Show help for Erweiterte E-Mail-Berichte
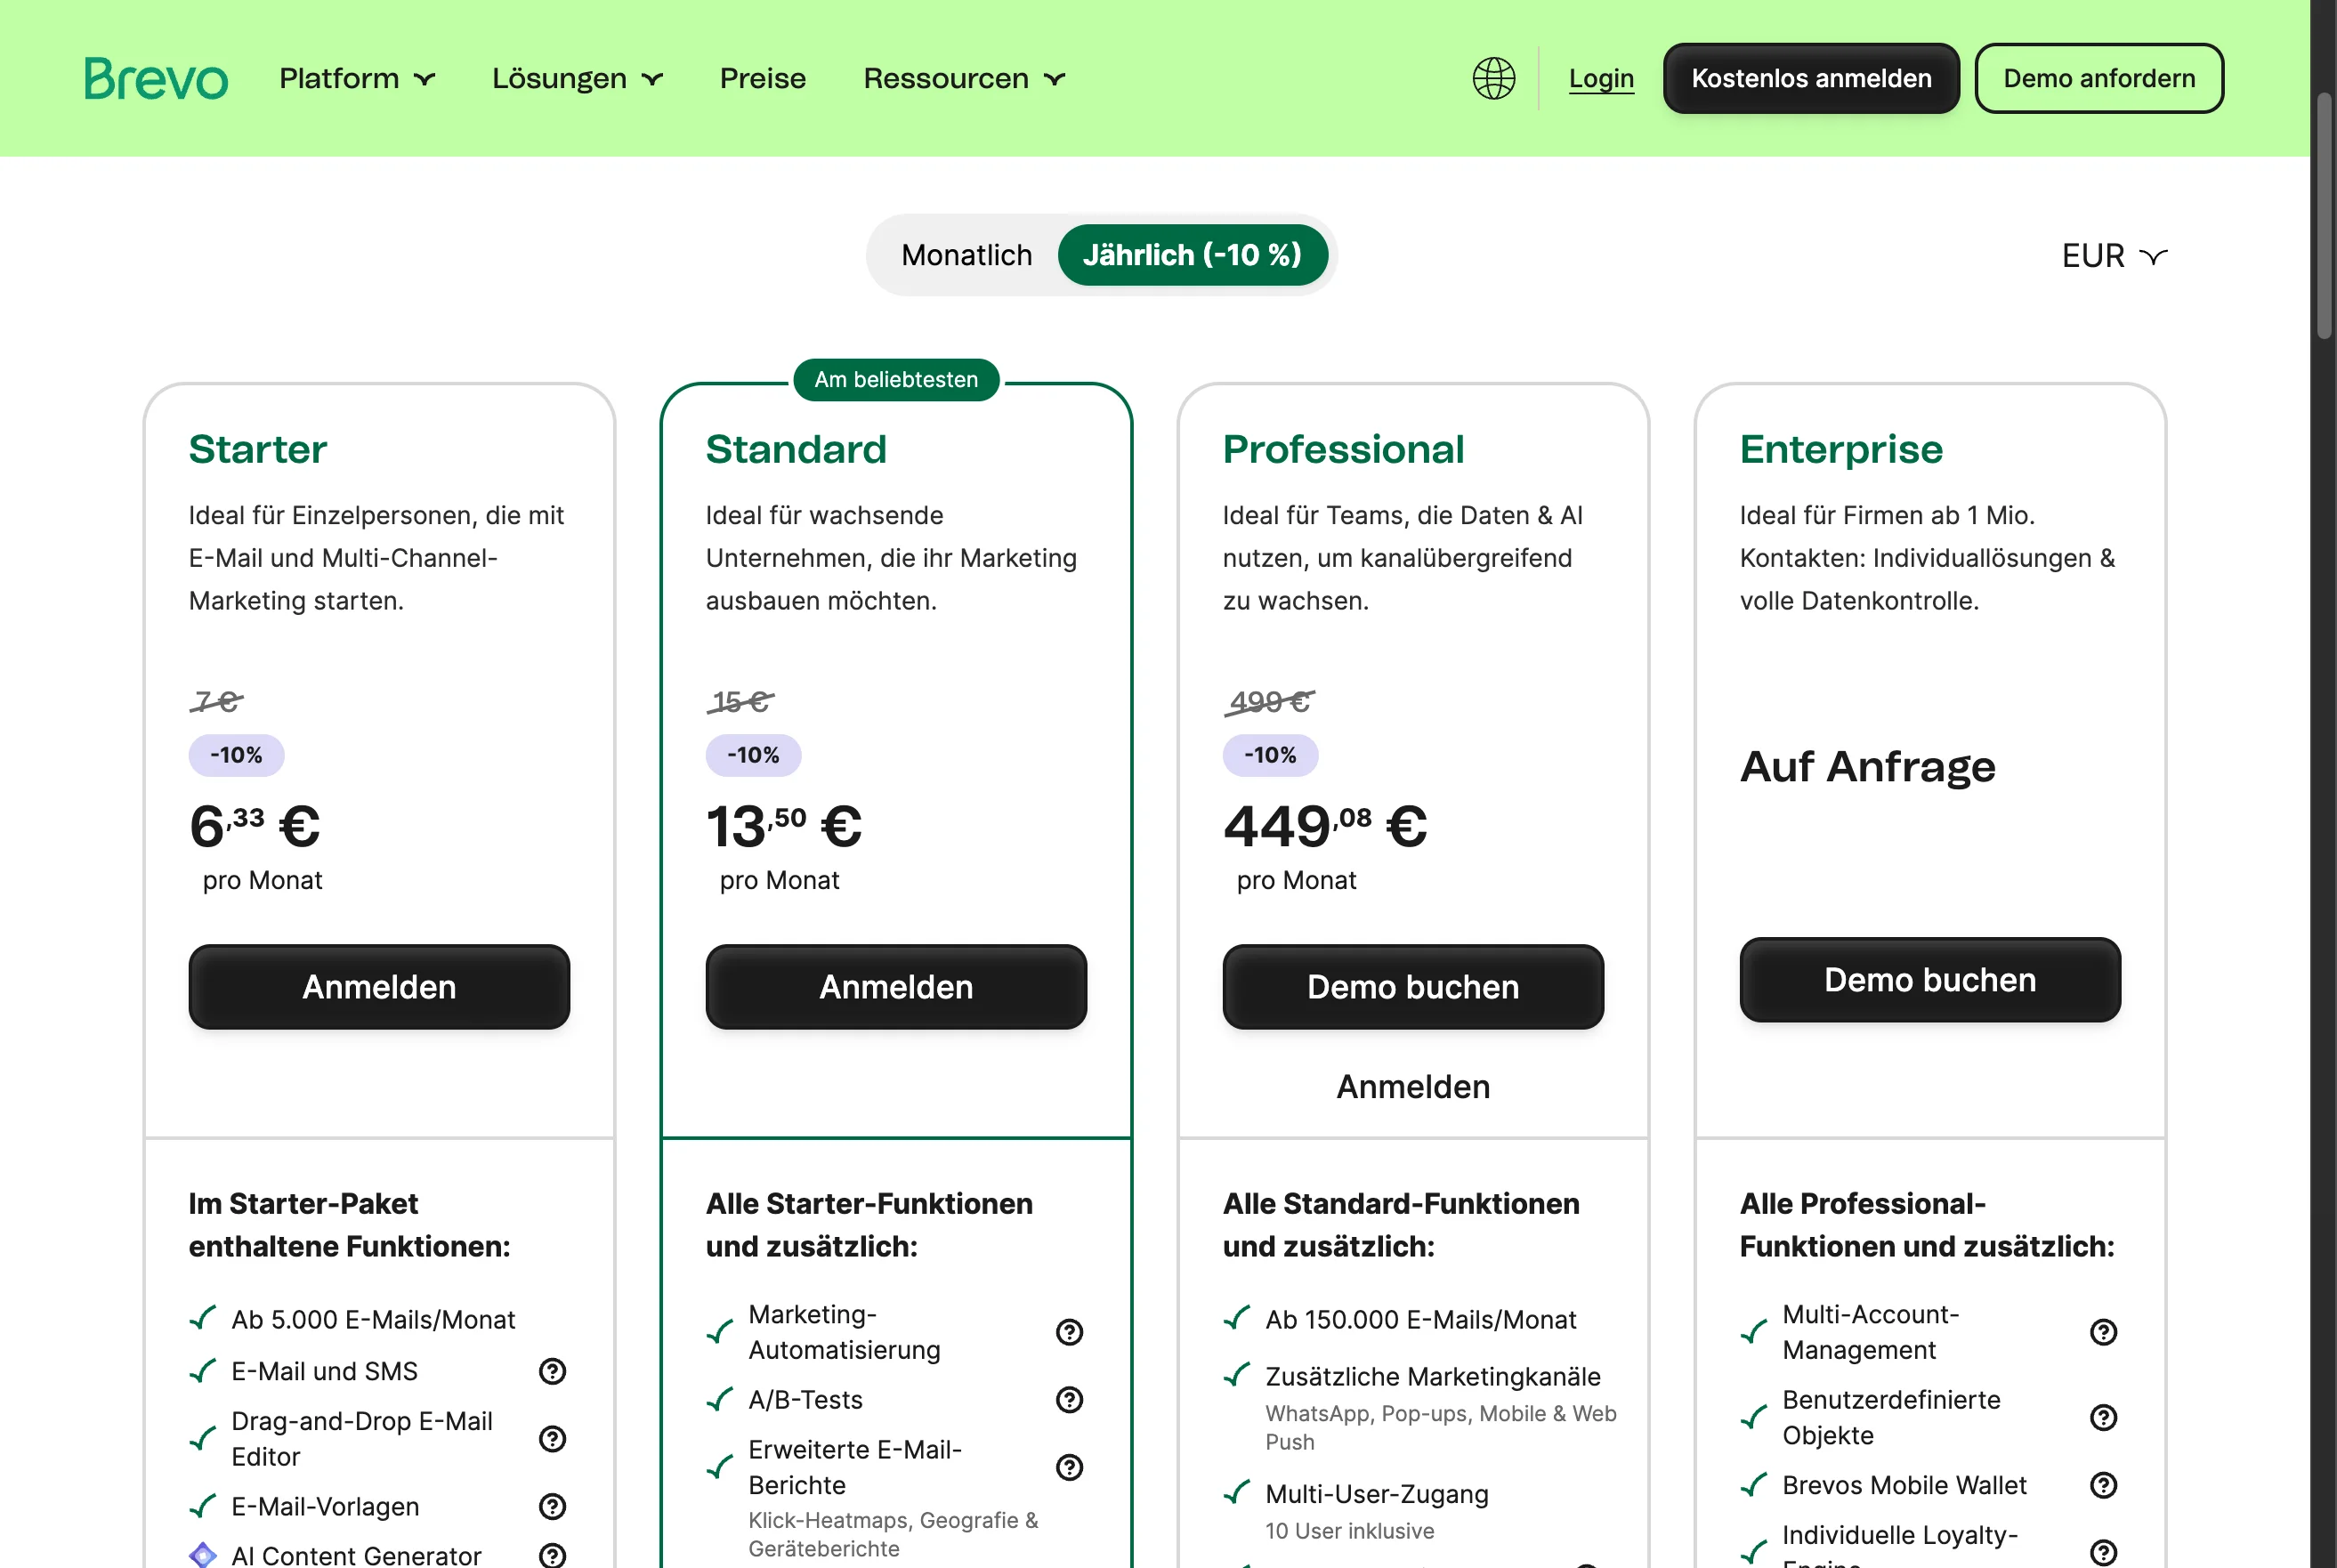The image size is (2337, 1568). tap(1069, 1467)
